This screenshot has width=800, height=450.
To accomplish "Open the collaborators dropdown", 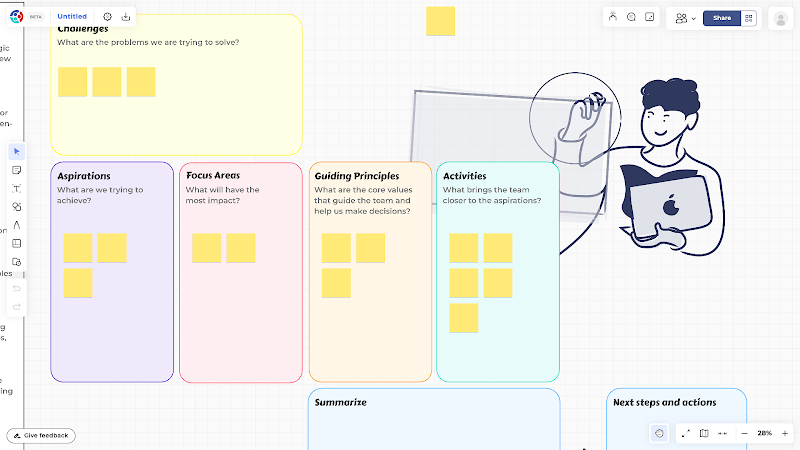I will tap(685, 18).
